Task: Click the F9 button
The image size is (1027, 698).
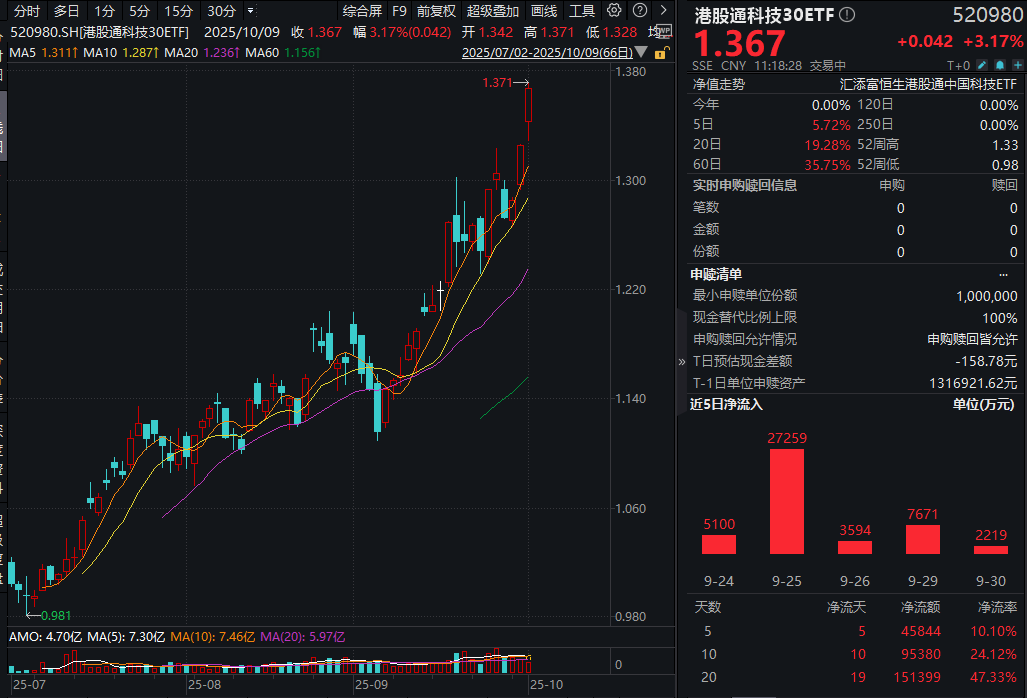Action: point(399,11)
